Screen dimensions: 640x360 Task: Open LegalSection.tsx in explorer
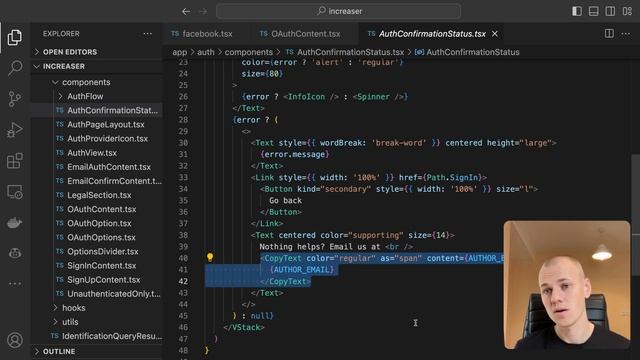(x=97, y=195)
